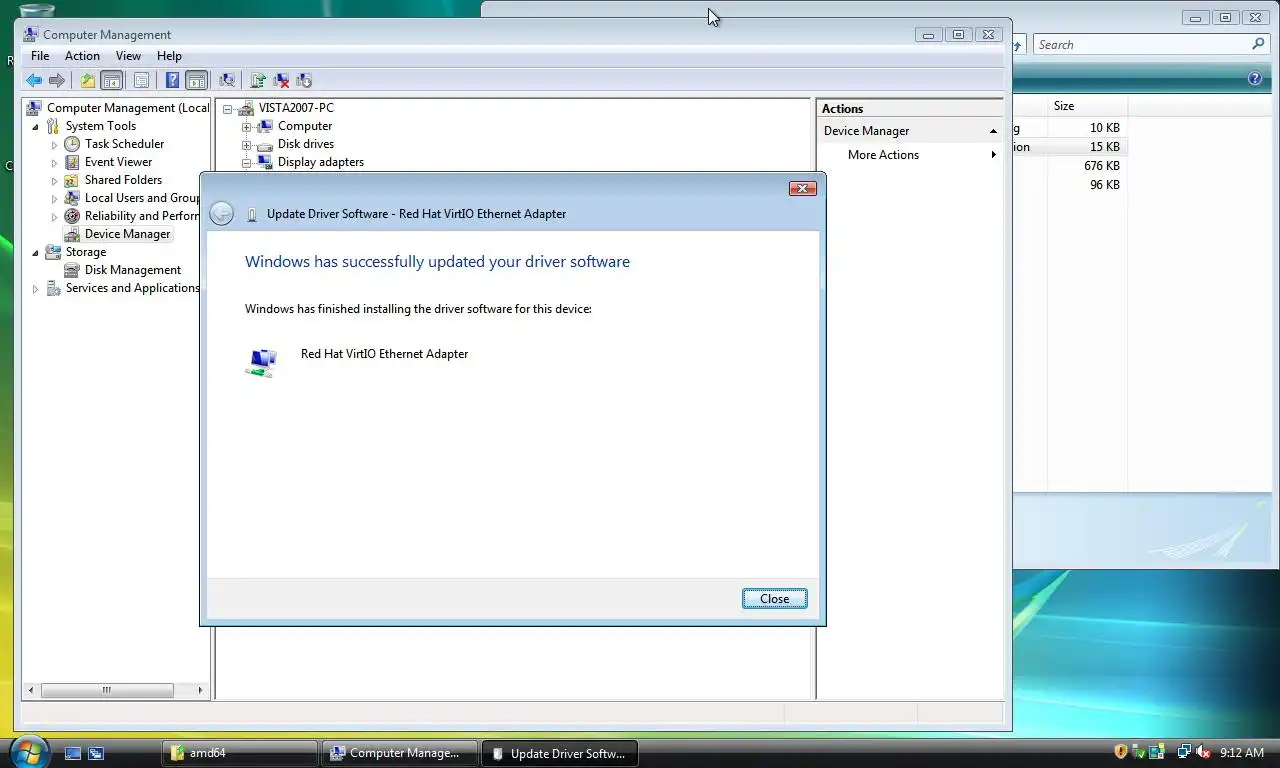
Task: Select Shared Folders in the tree
Action: 123,180
